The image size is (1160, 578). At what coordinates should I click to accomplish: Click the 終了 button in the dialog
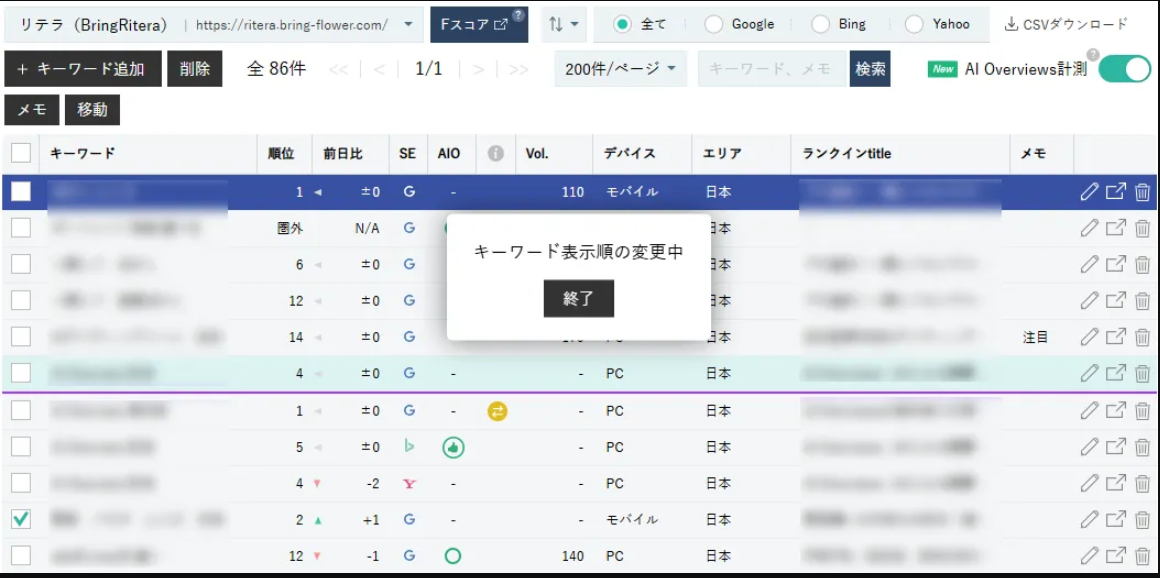[x=578, y=299]
